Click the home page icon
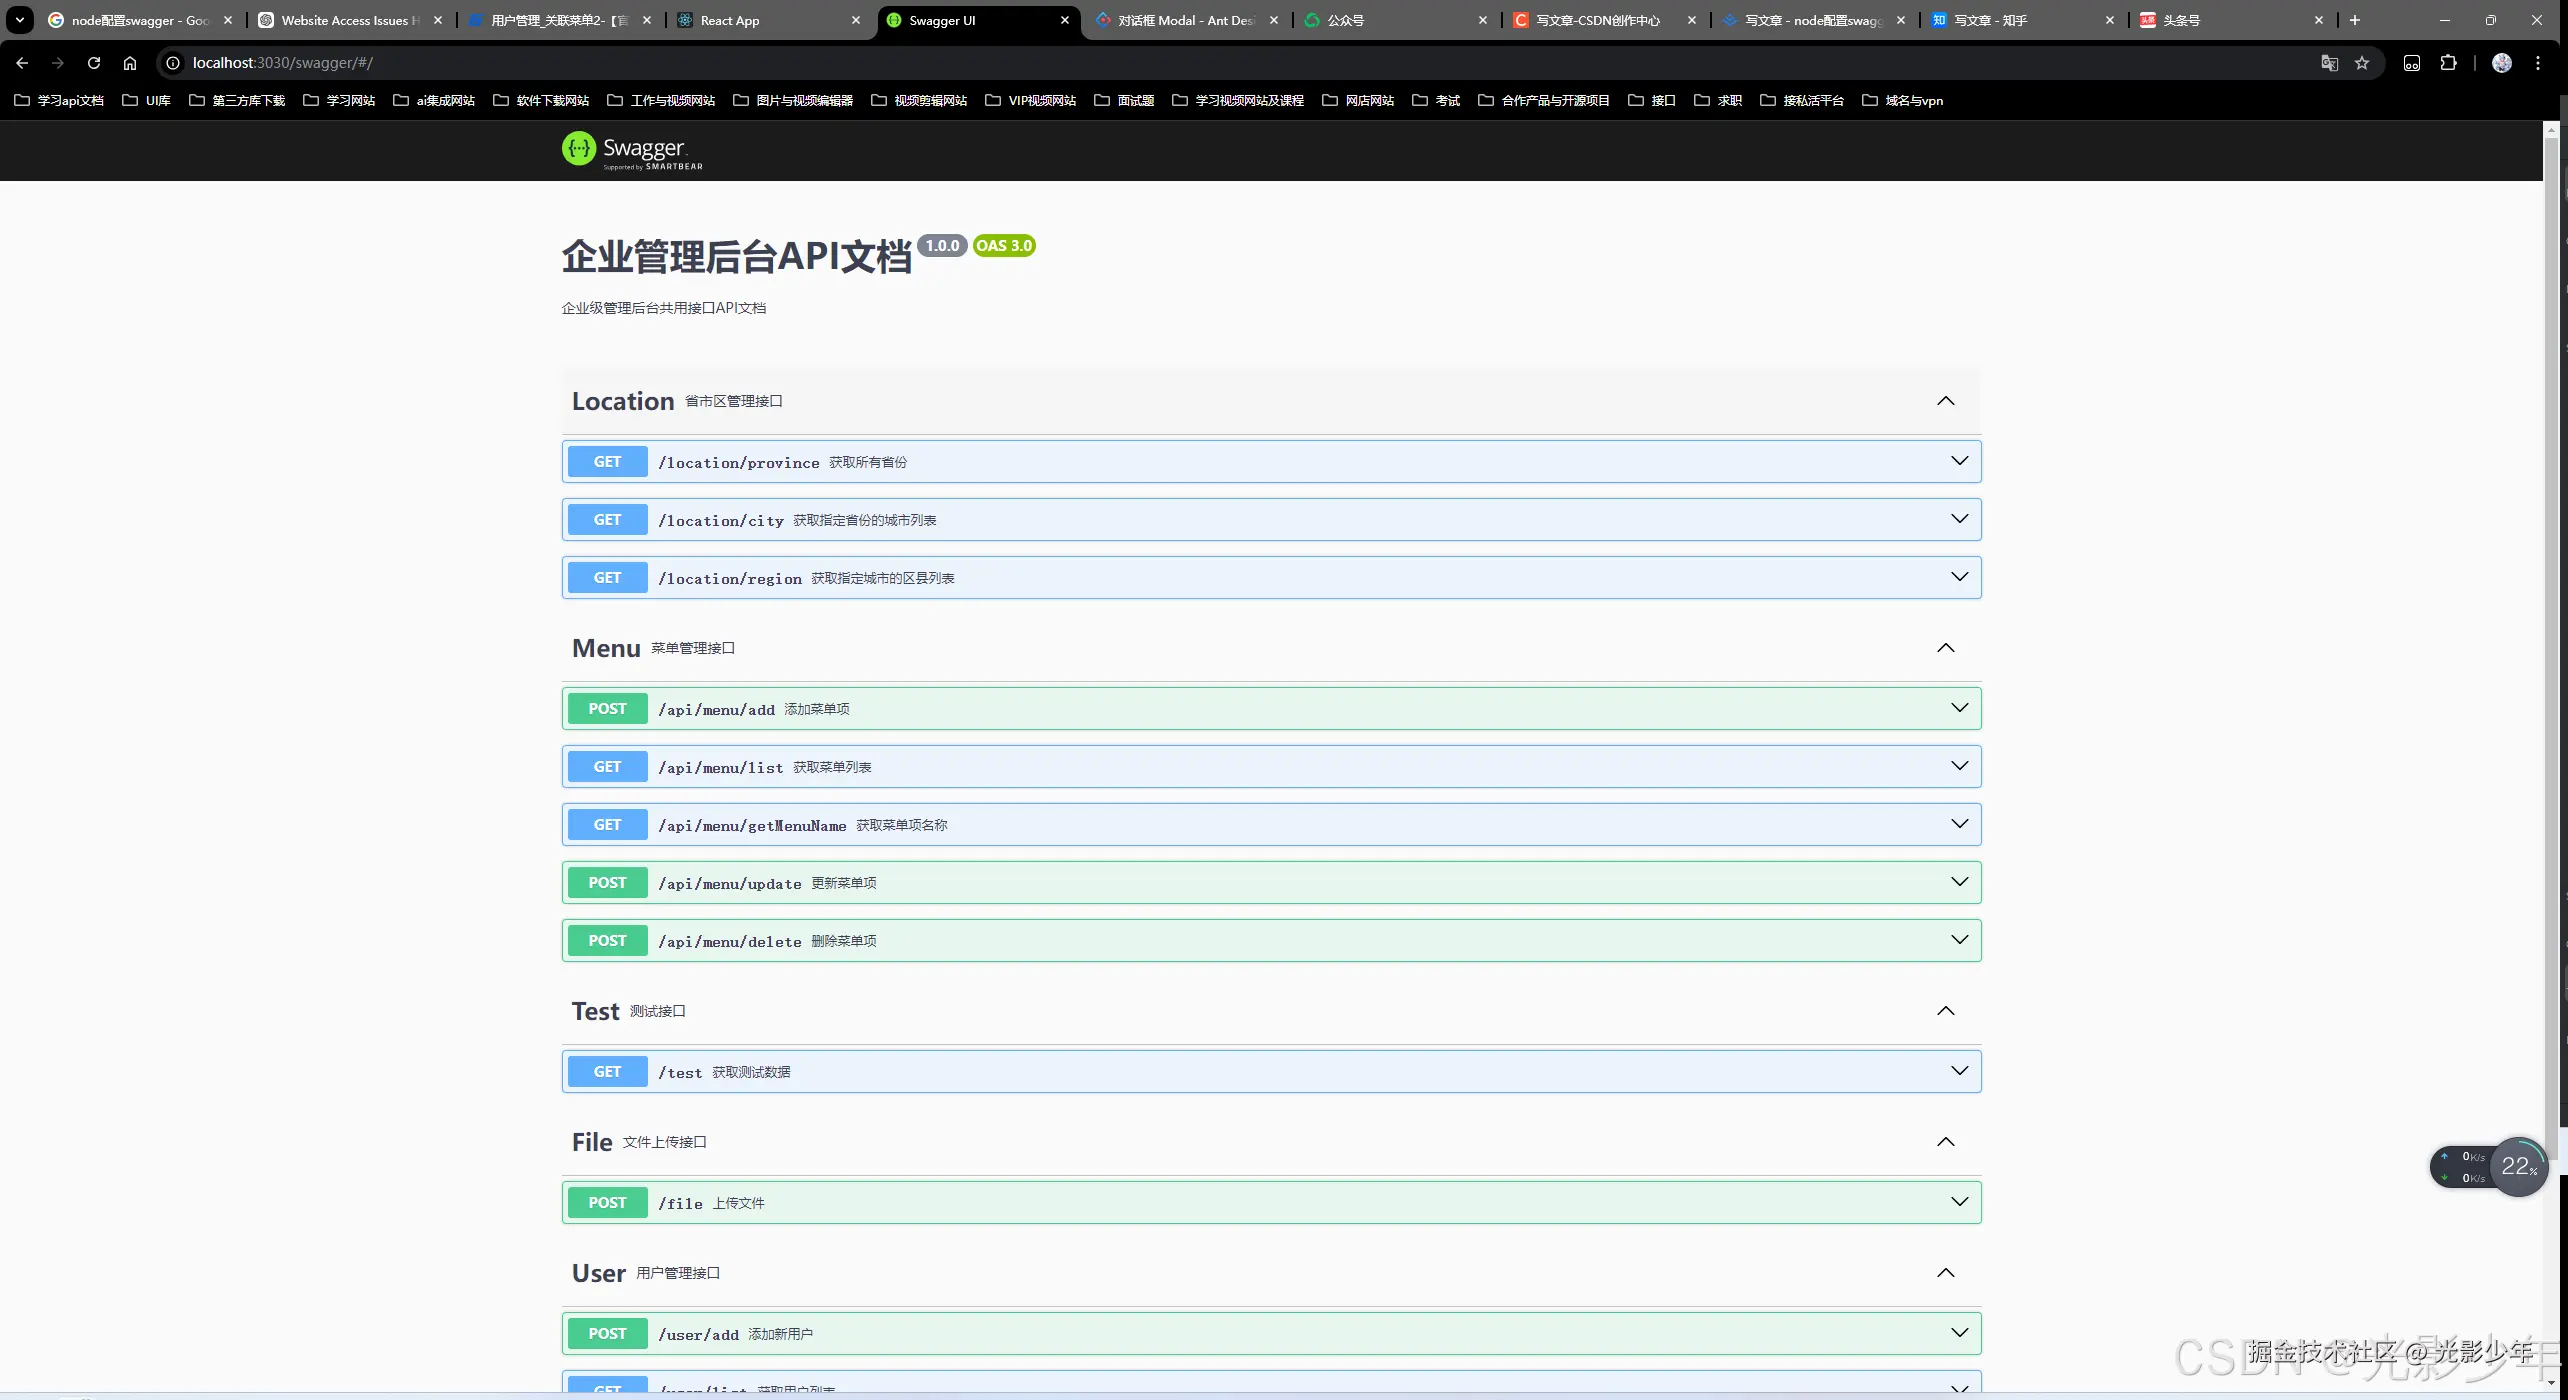This screenshot has width=2568, height=1400. pos(130,63)
